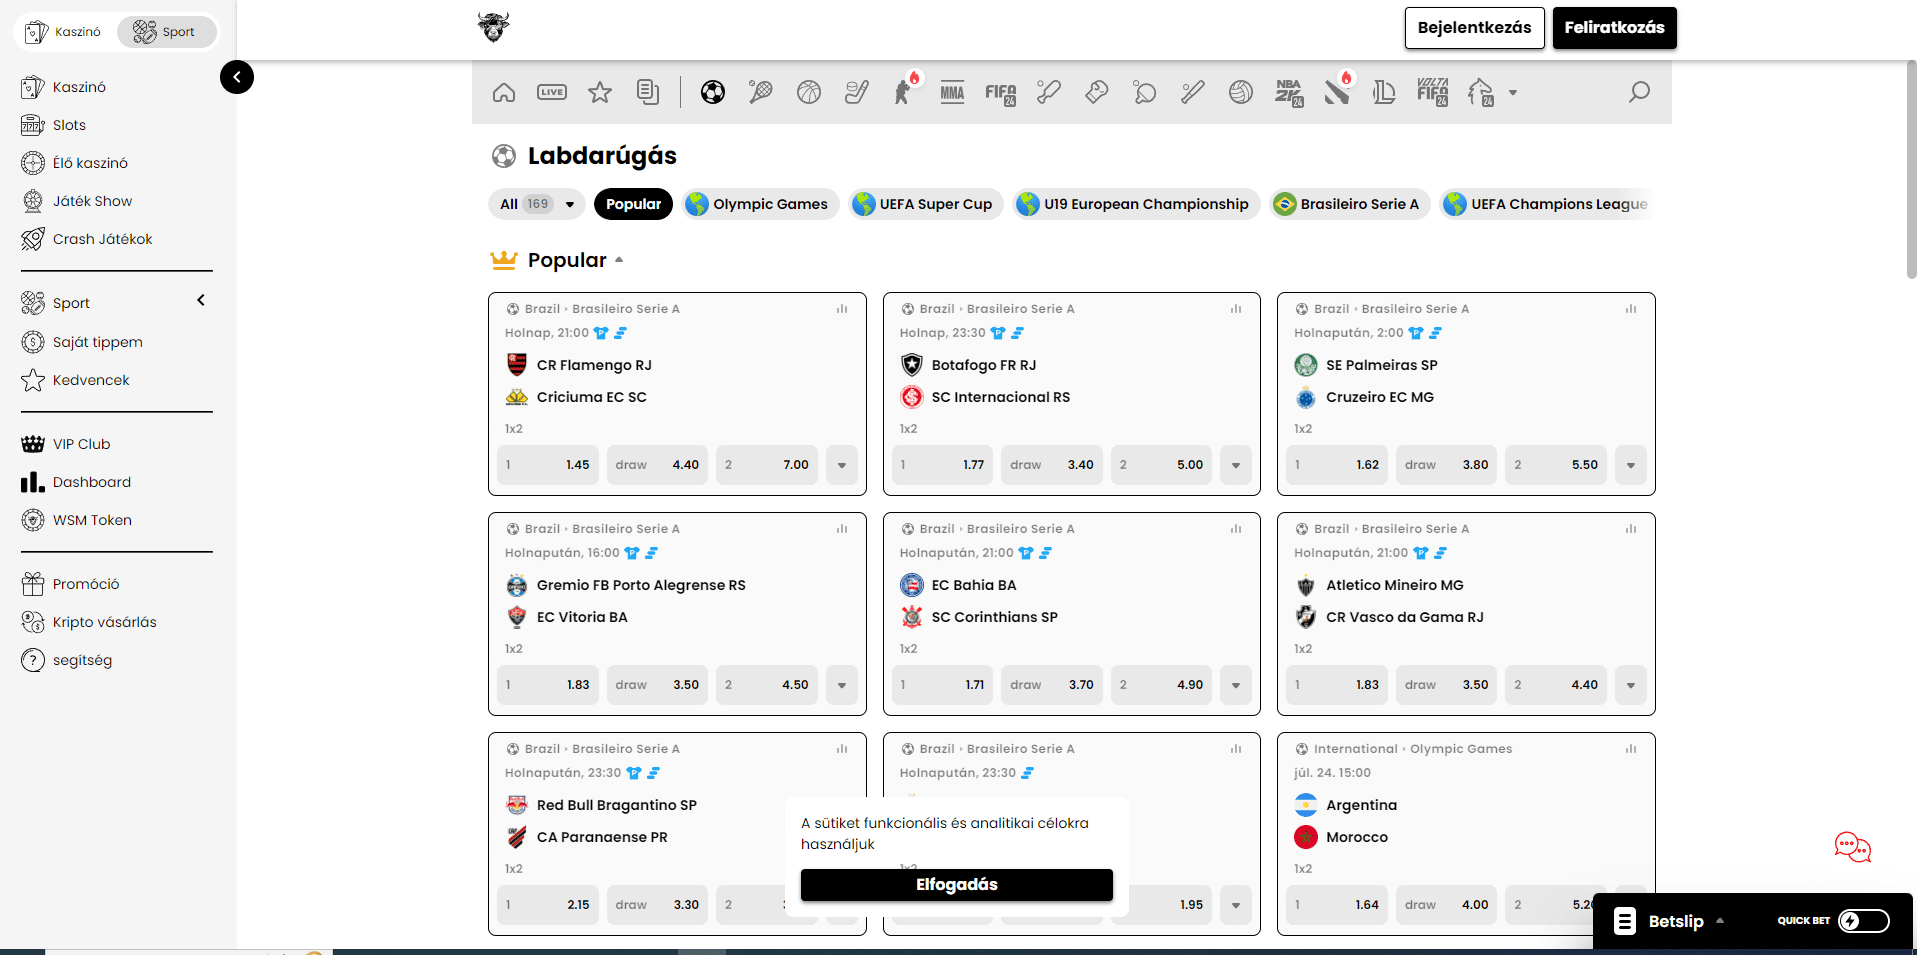Select the Volta FIFA 24 icon
The height and width of the screenshot is (955, 1917).
click(x=1433, y=92)
